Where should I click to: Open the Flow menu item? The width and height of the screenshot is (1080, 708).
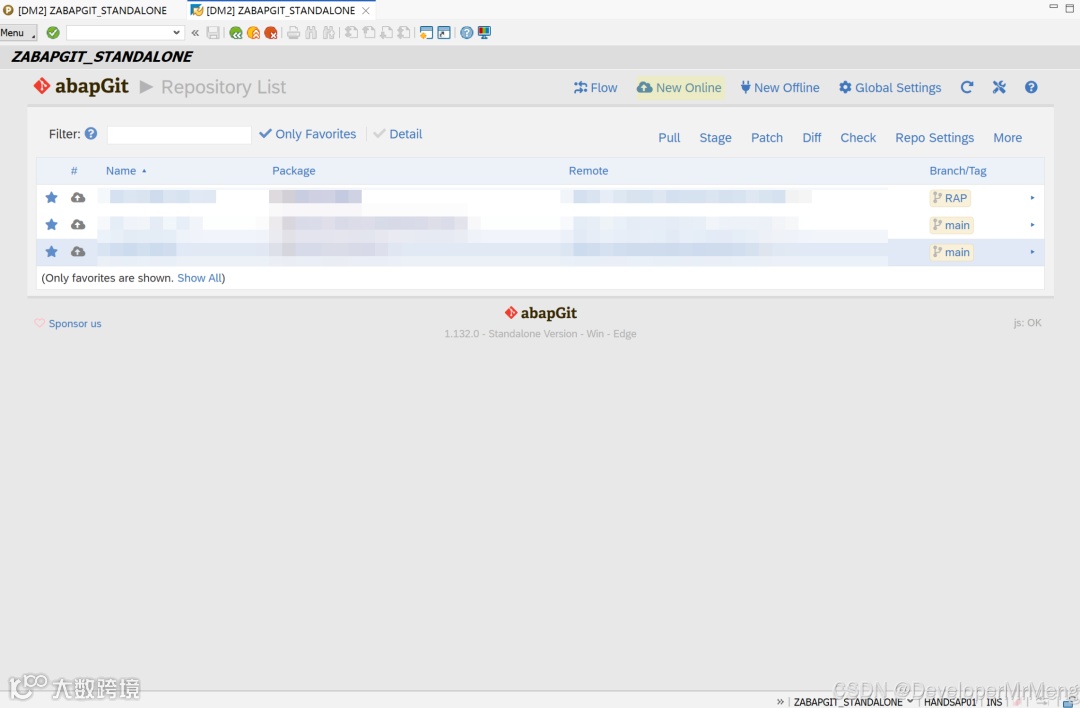(596, 87)
